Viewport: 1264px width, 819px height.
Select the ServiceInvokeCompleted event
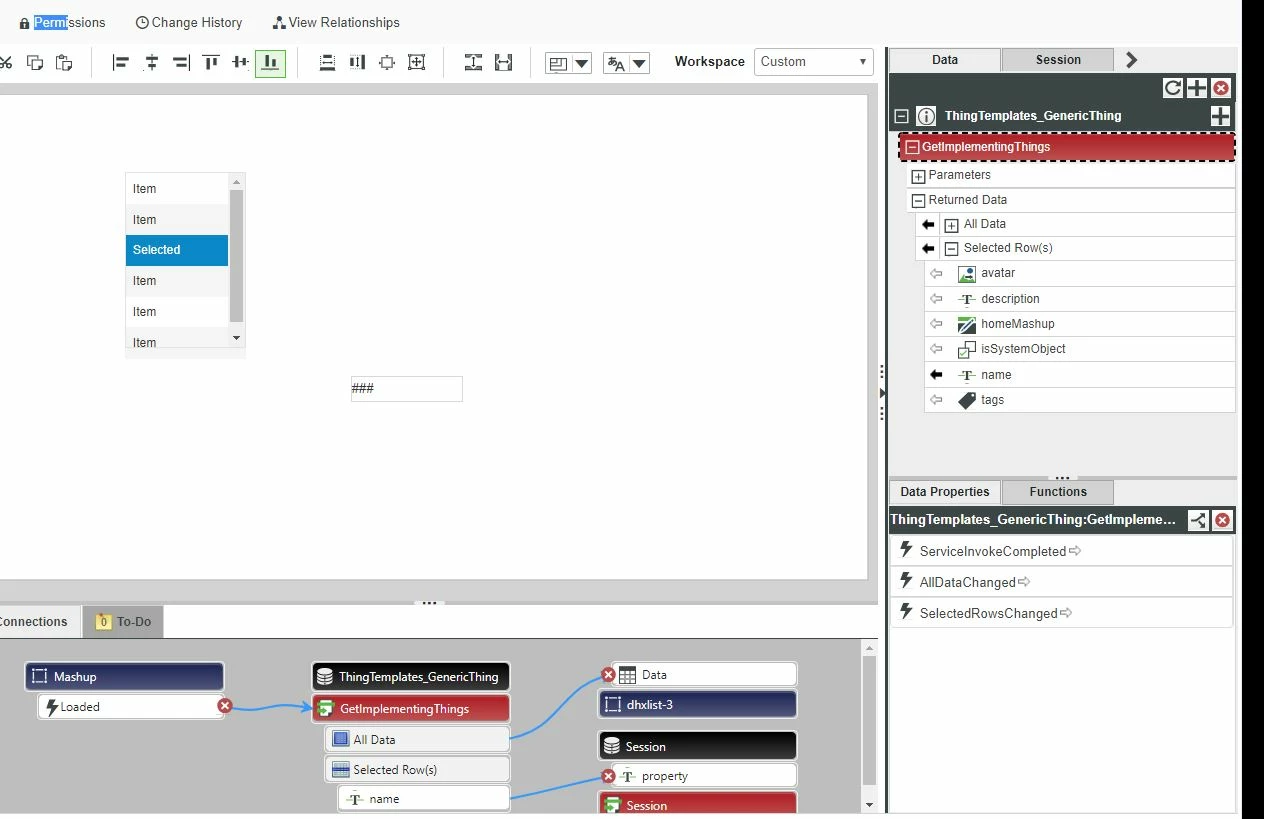click(x=1061, y=551)
